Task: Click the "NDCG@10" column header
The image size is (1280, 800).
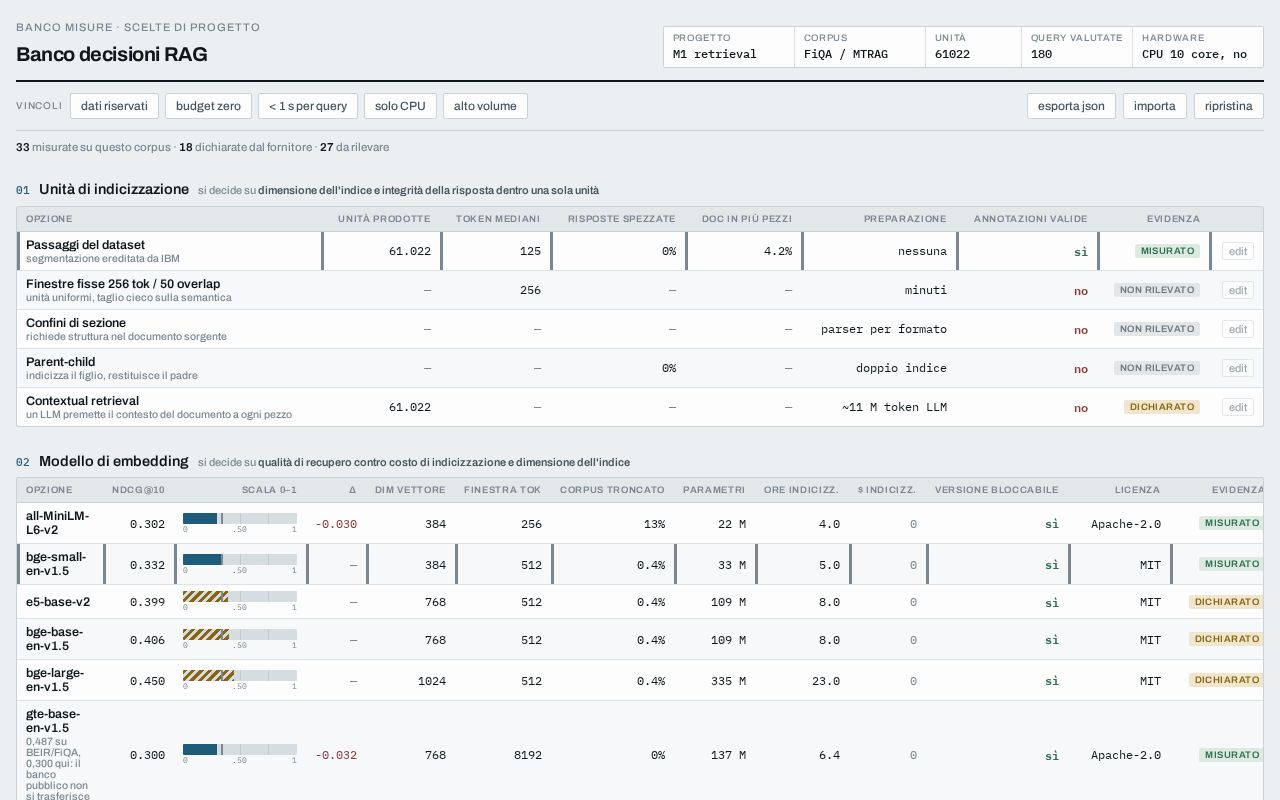Action: point(138,490)
